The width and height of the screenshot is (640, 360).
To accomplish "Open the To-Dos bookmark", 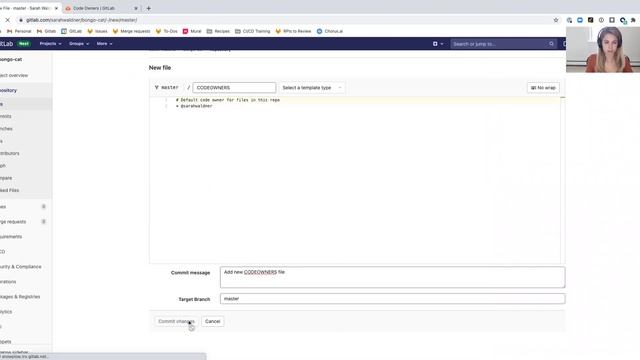I will pos(167,31).
